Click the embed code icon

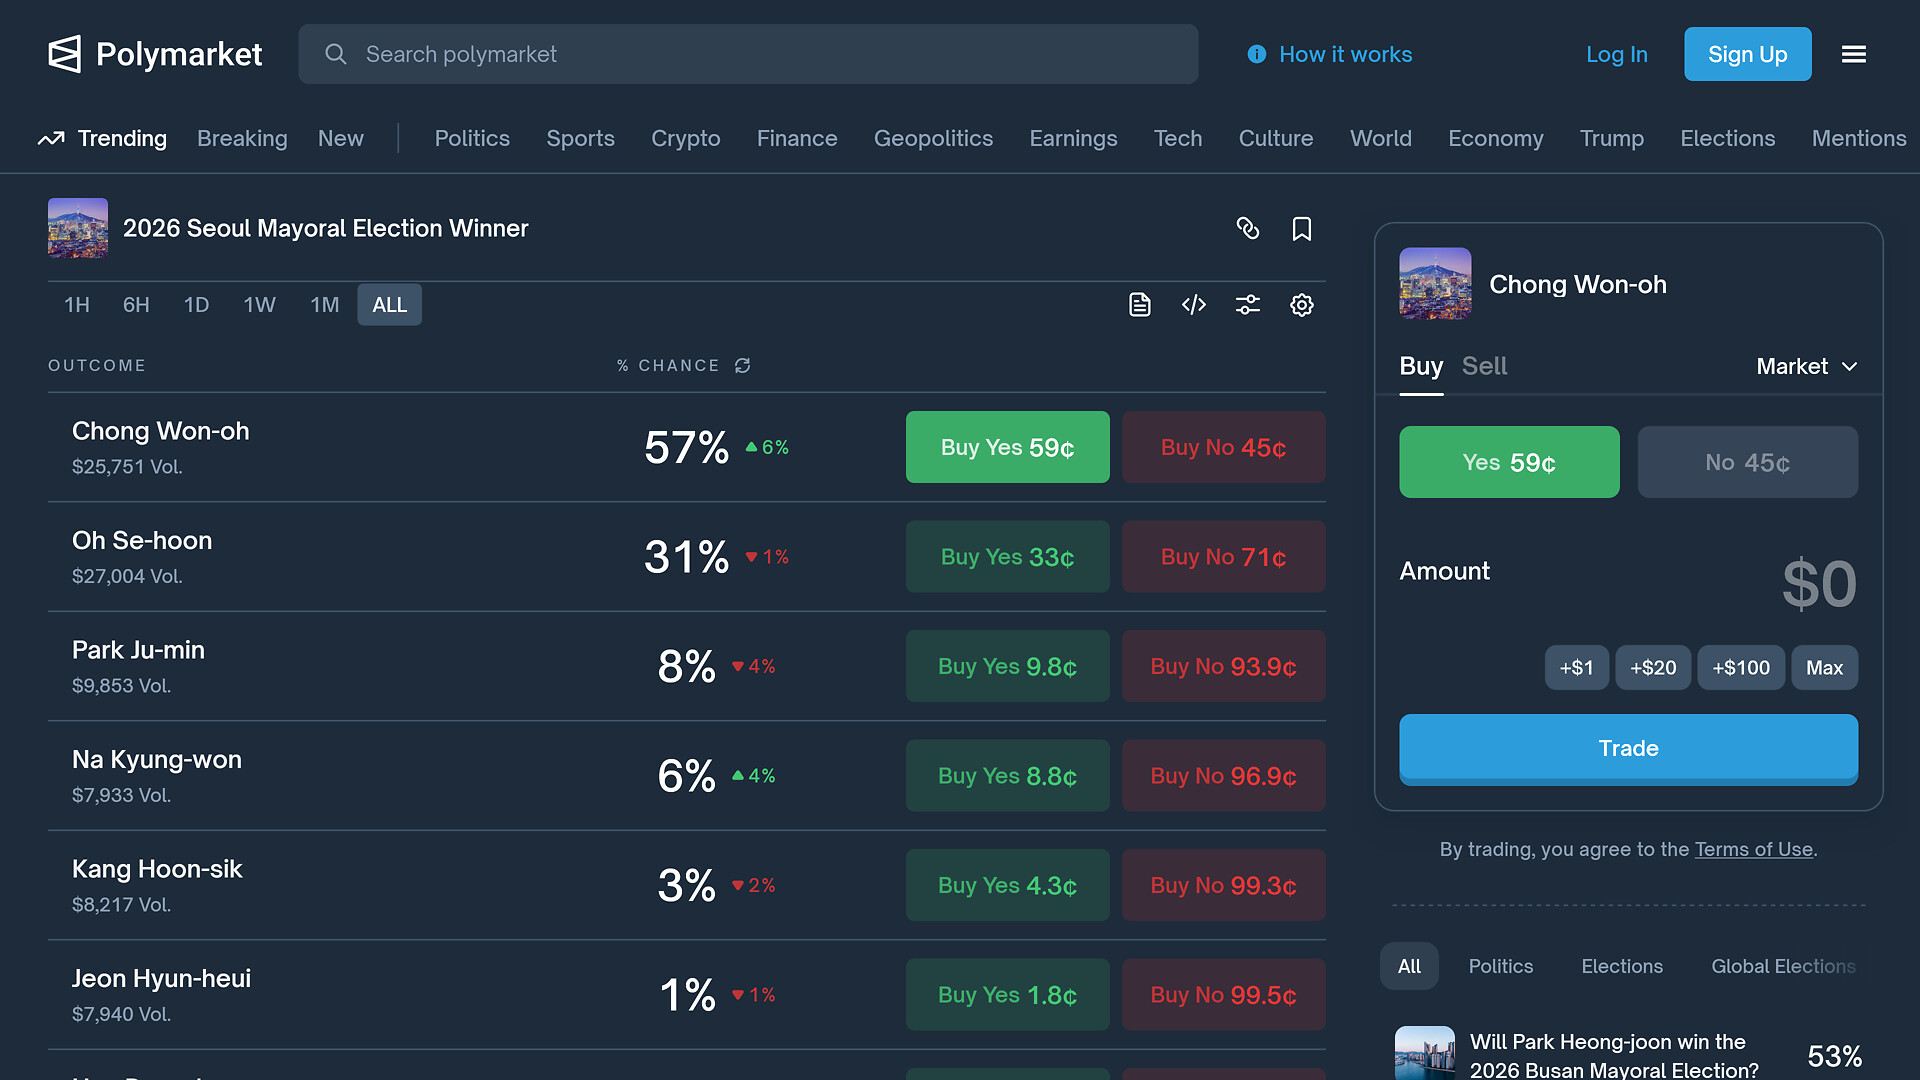pos(1194,305)
